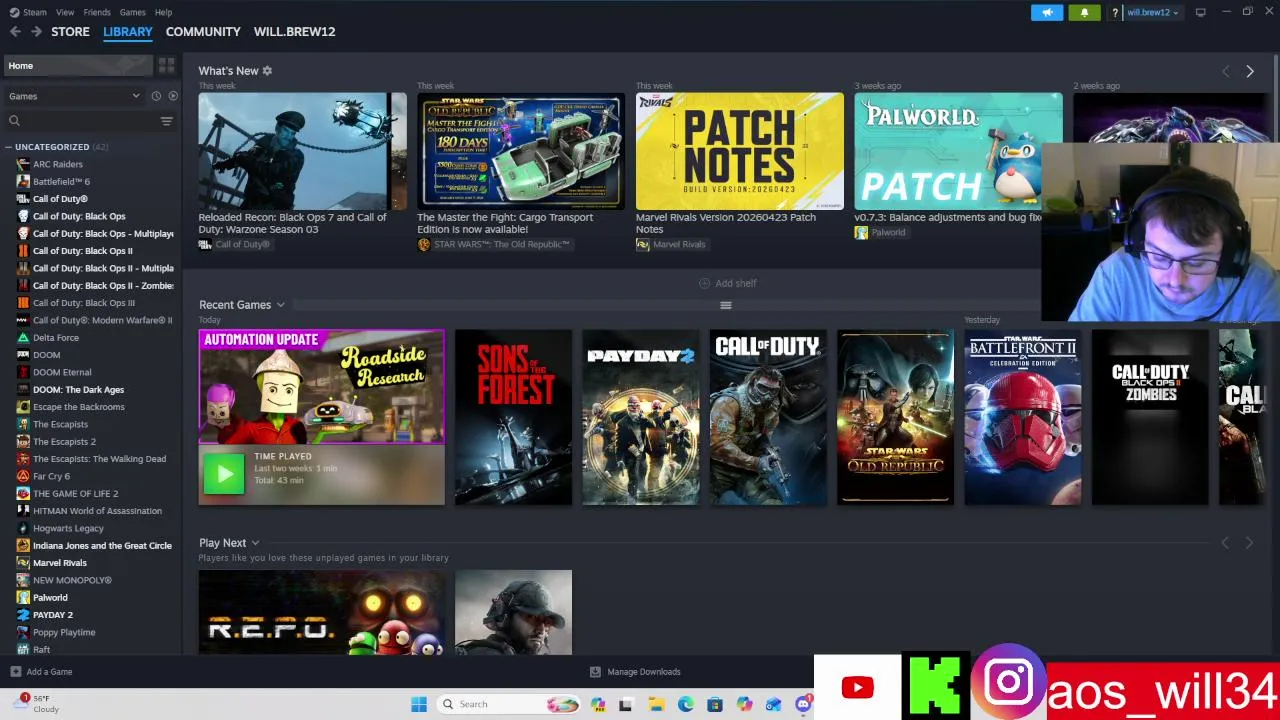Image resolution: width=1280 pixels, height=720 pixels.
Task: Select Palworld in game list
Action: (50, 598)
